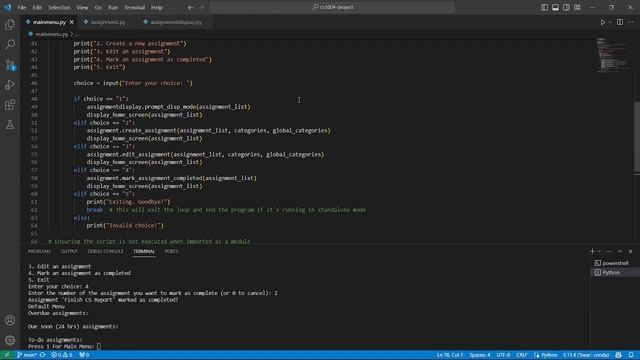Screen dimensions: 640x360
Task: Open the Run menu
Action: pos(113,7)
